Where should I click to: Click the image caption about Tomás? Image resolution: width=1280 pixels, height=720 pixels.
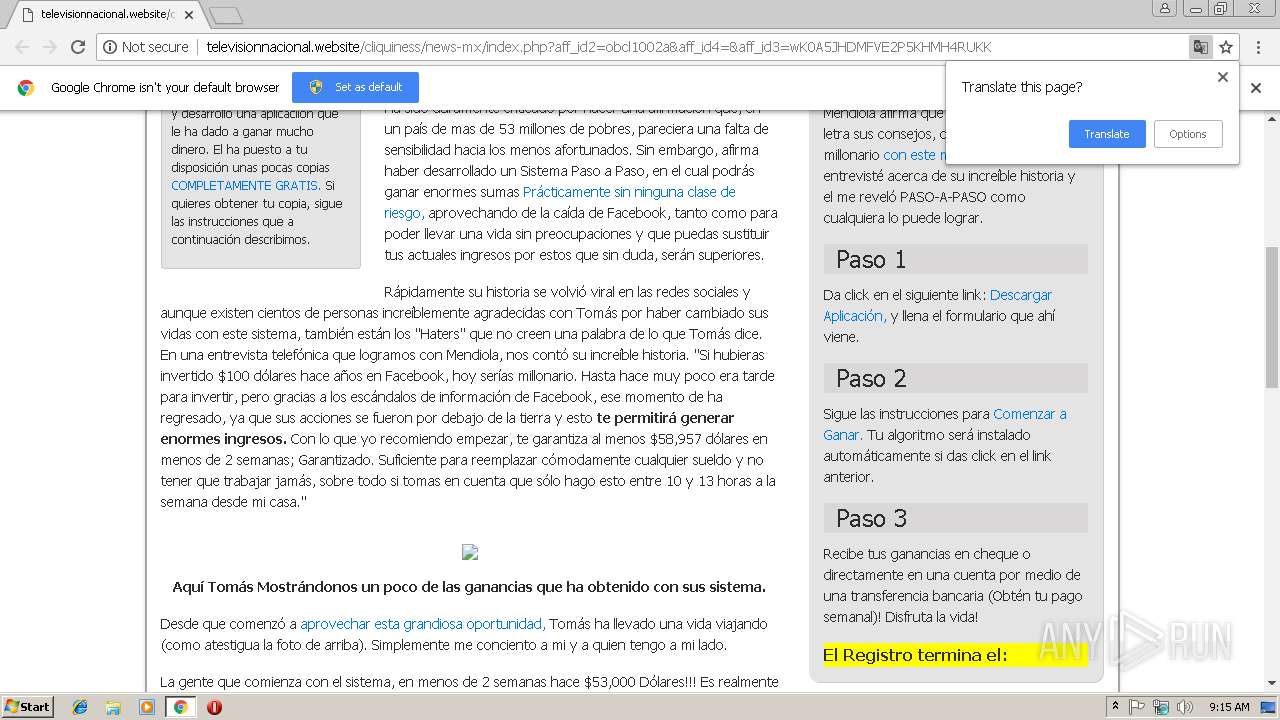[x=469, y=587]
